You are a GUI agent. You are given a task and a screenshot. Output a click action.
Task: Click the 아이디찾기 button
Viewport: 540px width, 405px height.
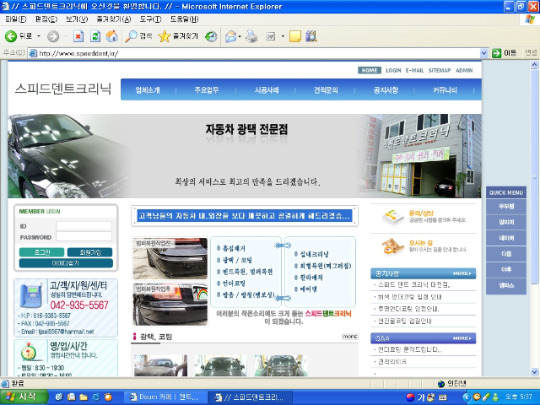coord(66,263)
